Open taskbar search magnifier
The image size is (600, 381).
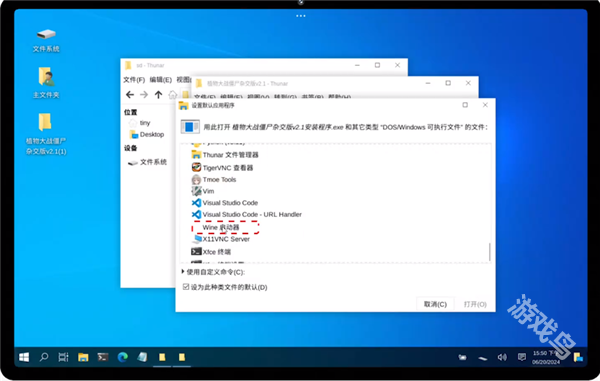[44, 357]
